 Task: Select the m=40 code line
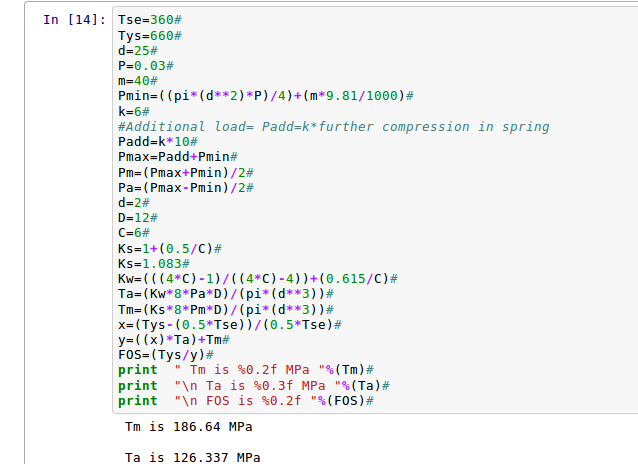[136, 80]
